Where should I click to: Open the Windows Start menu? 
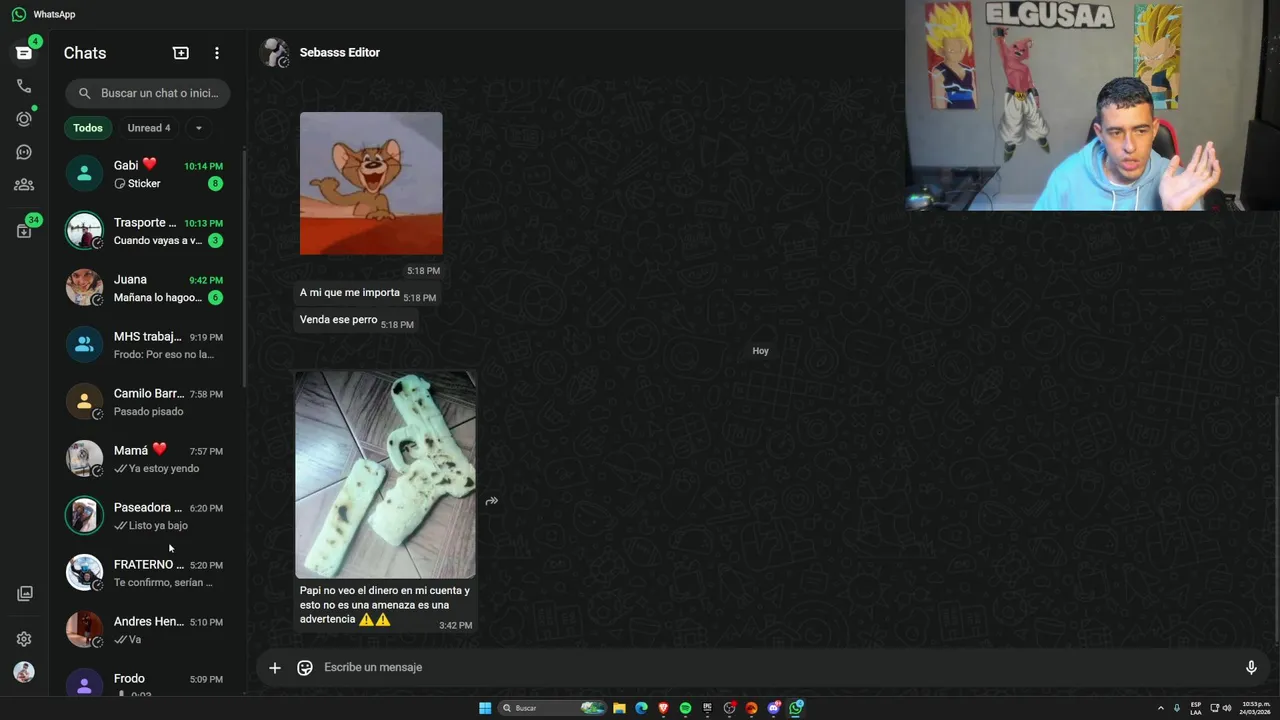pos(485,708)
